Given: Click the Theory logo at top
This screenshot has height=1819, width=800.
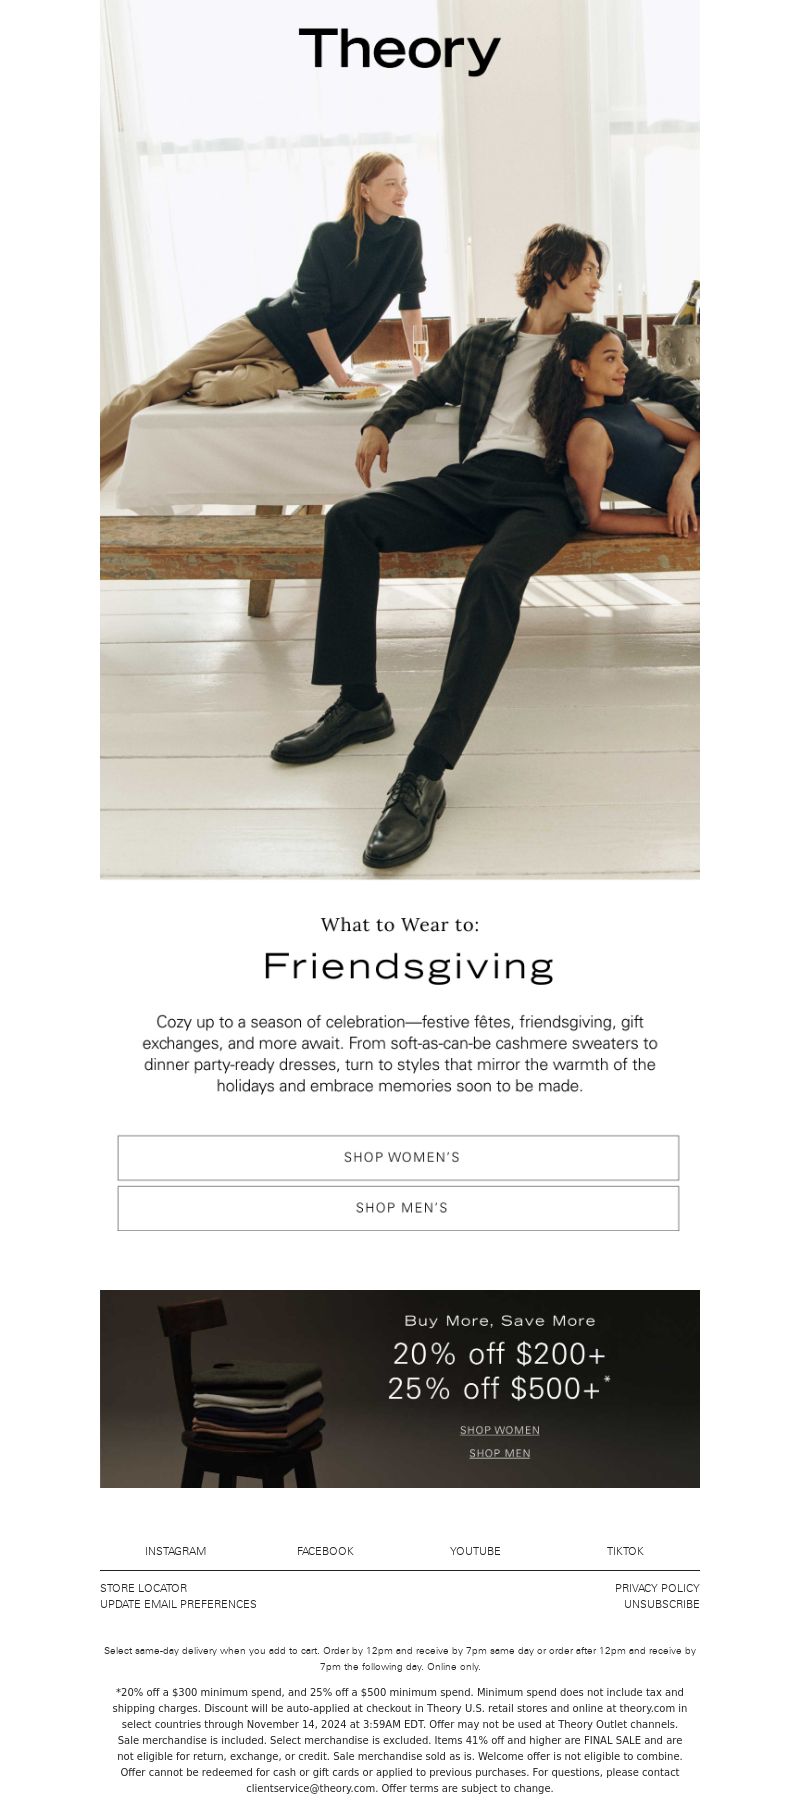Looking at the screenshot, I should 399,50.
